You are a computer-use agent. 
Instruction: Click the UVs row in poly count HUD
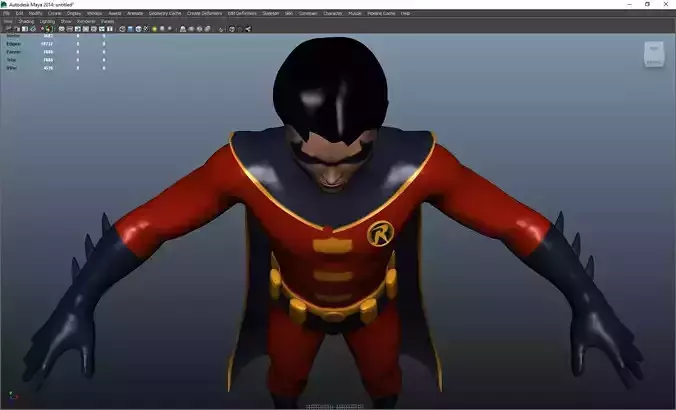click(x=56, y=68)
